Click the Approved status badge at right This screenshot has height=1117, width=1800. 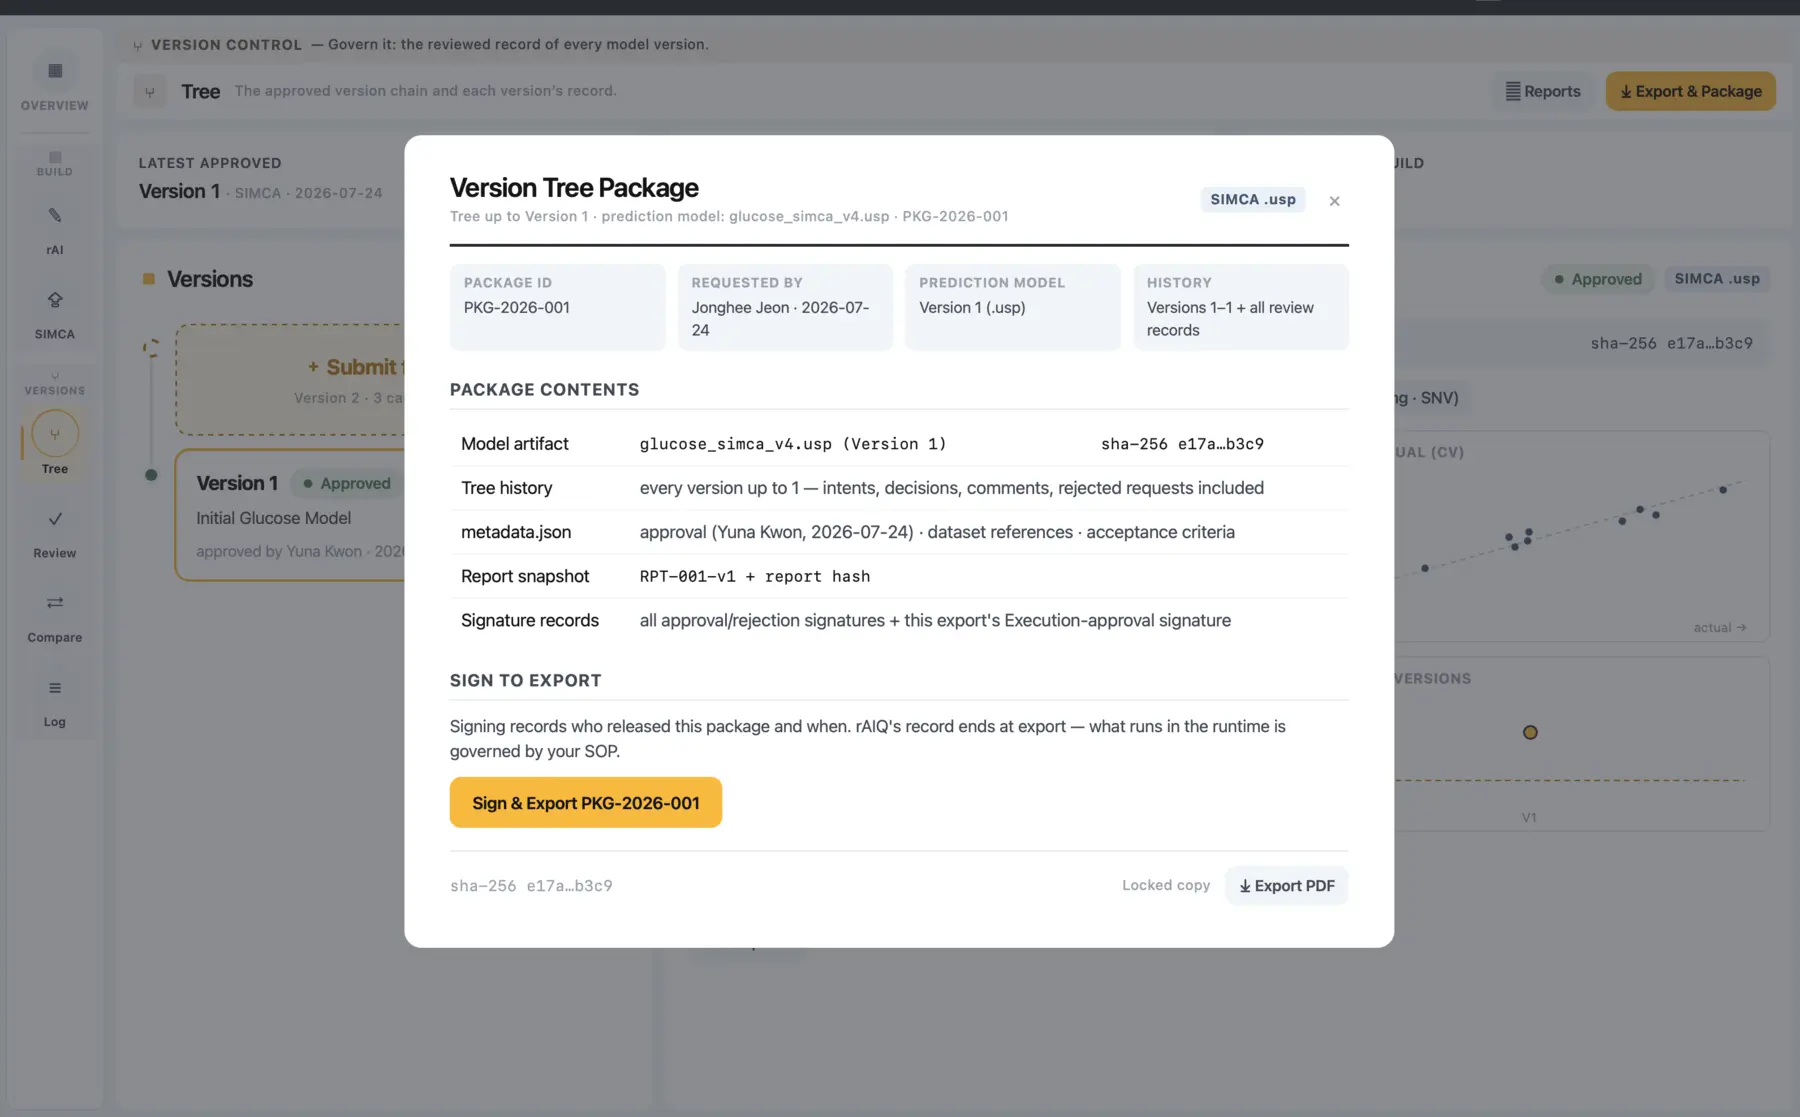click(x=1597, y=279)
